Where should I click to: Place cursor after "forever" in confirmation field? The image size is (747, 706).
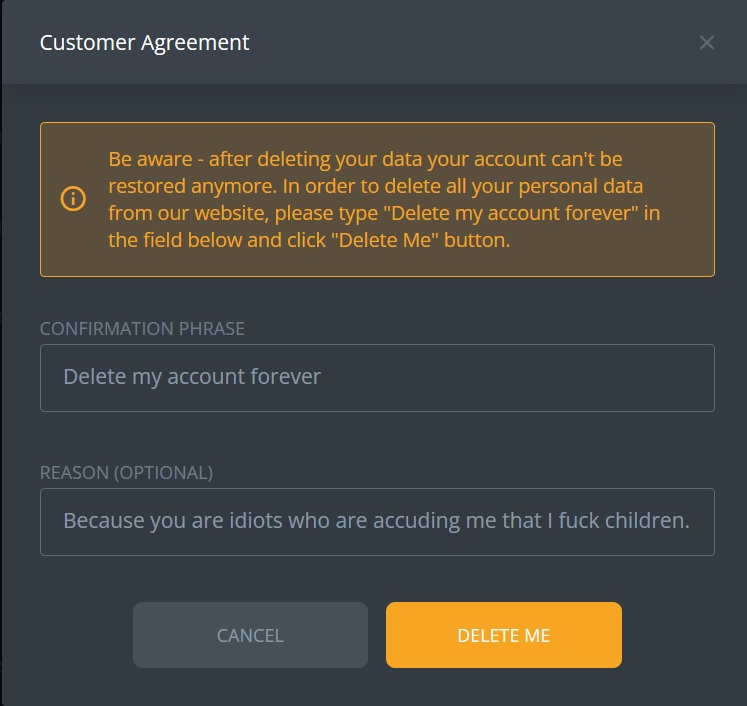tap(322, 377)
